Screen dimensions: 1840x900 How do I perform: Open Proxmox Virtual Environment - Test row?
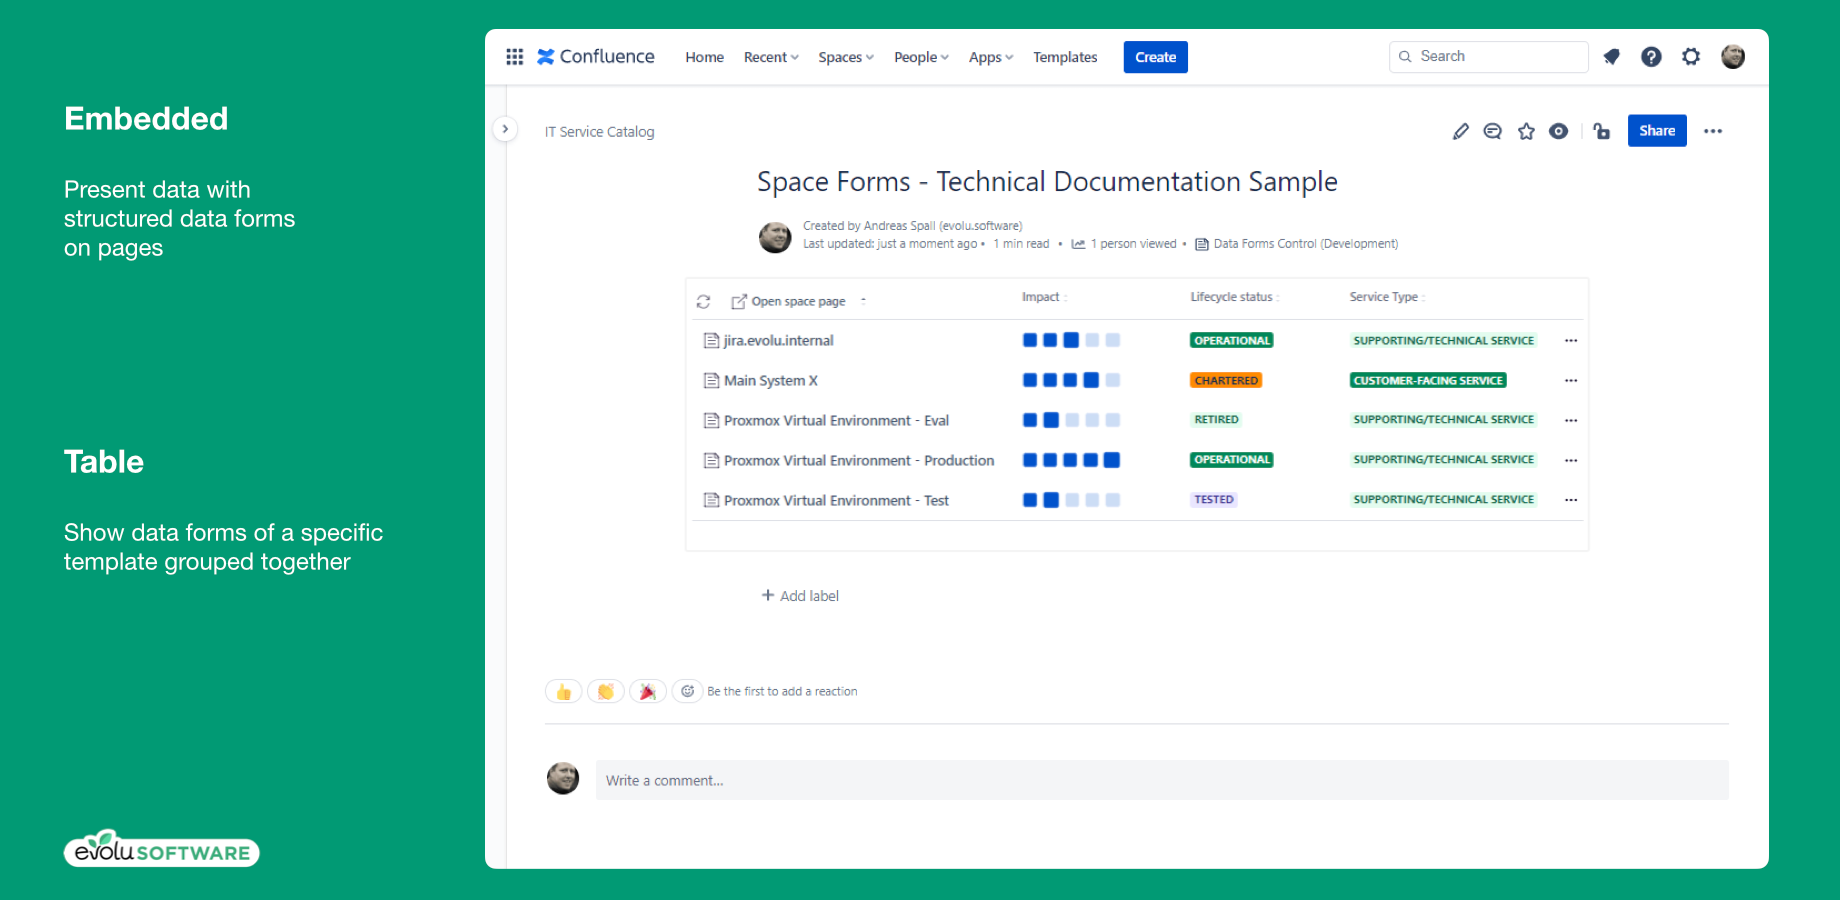coord(836,501)
